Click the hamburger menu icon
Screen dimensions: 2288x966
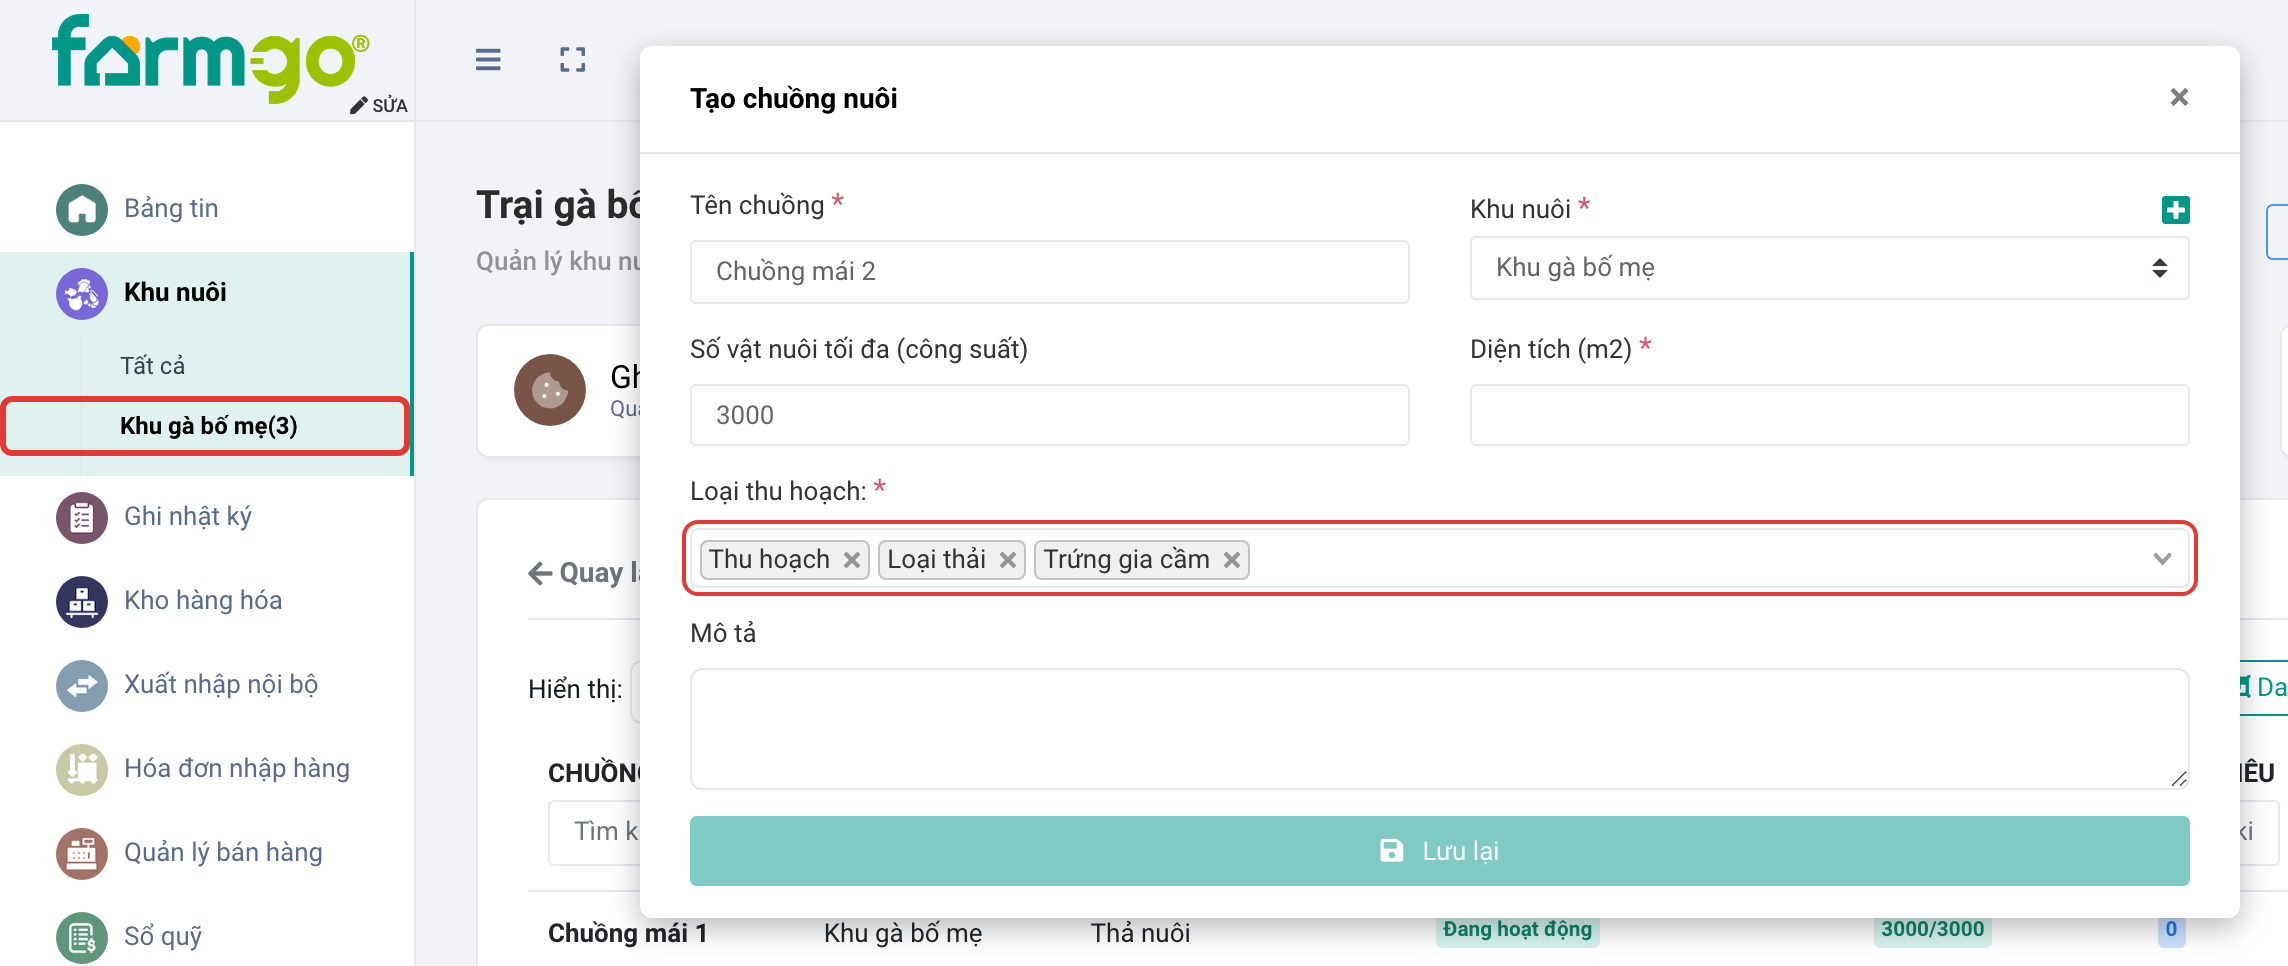pyautogui.click(x=488, y=60)
